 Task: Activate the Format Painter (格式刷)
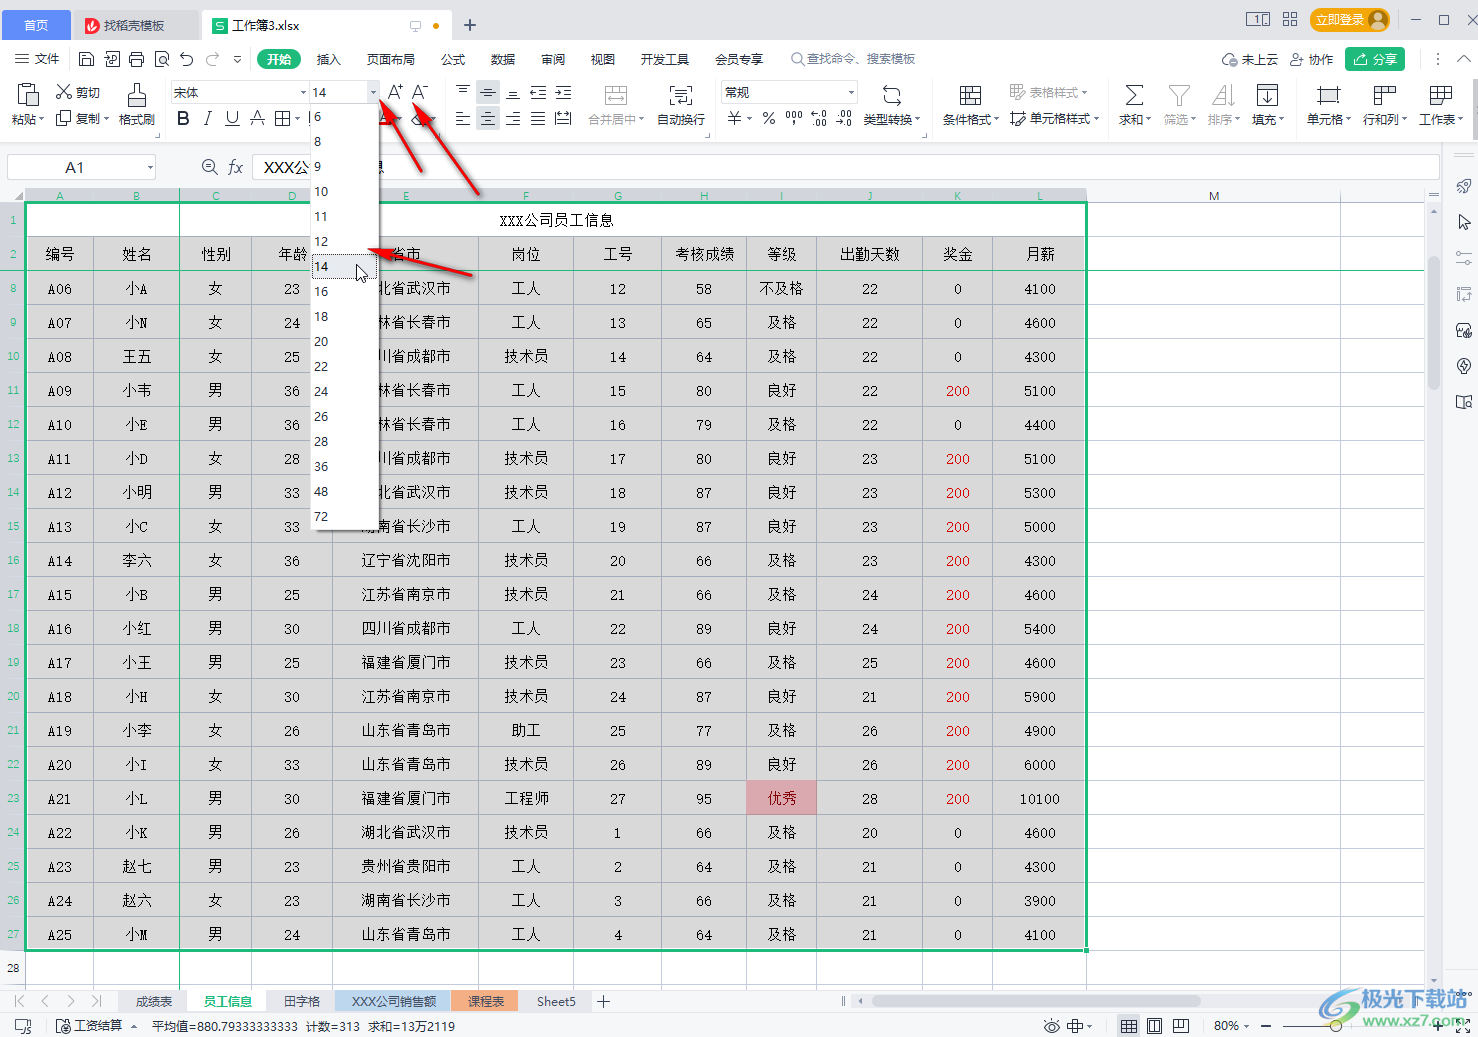click(137, 104)
